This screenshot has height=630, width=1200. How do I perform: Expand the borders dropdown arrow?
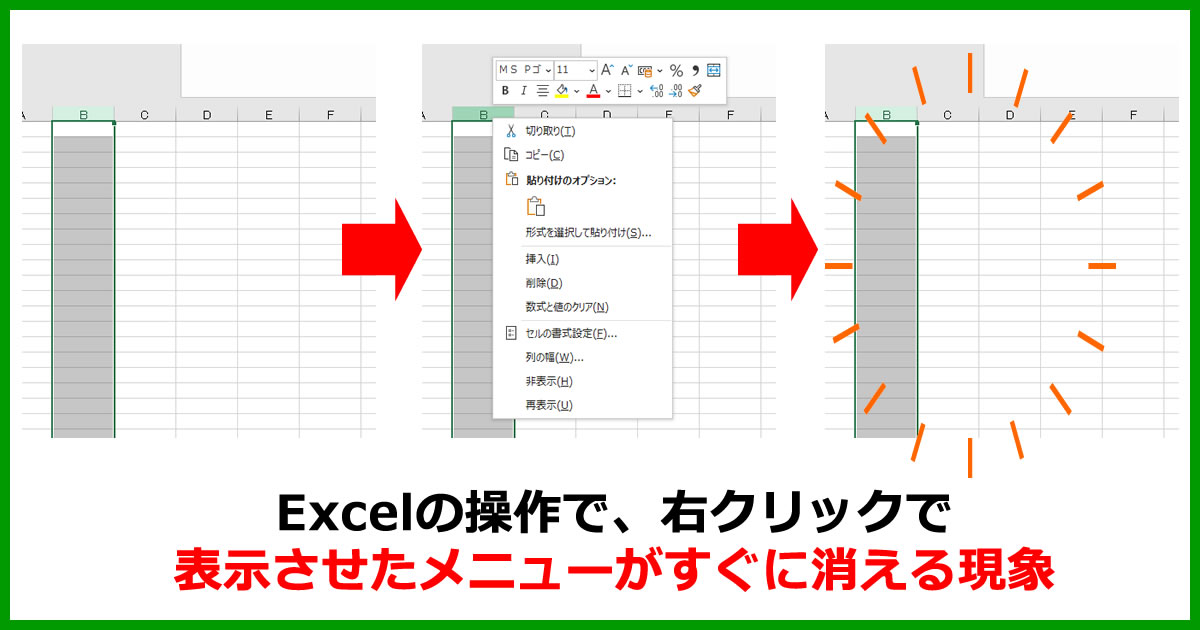pos(639,91)
